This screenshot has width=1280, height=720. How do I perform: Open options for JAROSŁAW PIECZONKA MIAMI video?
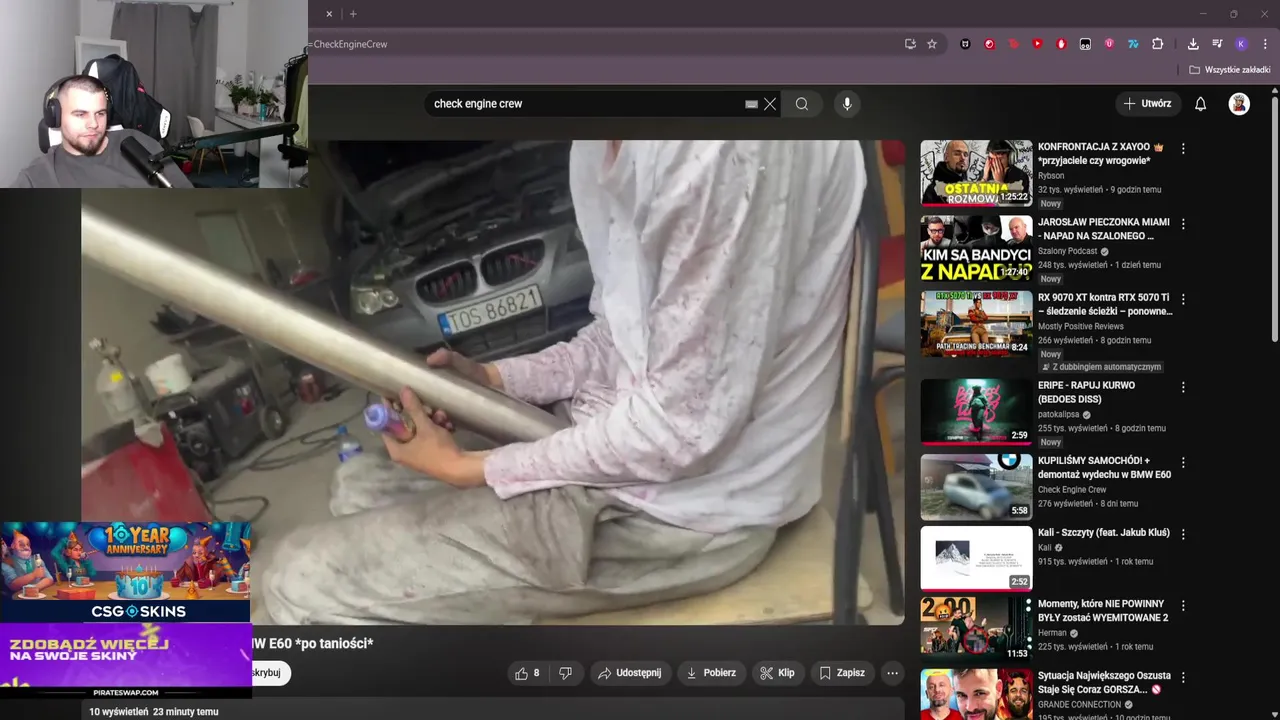point(1183,224)
